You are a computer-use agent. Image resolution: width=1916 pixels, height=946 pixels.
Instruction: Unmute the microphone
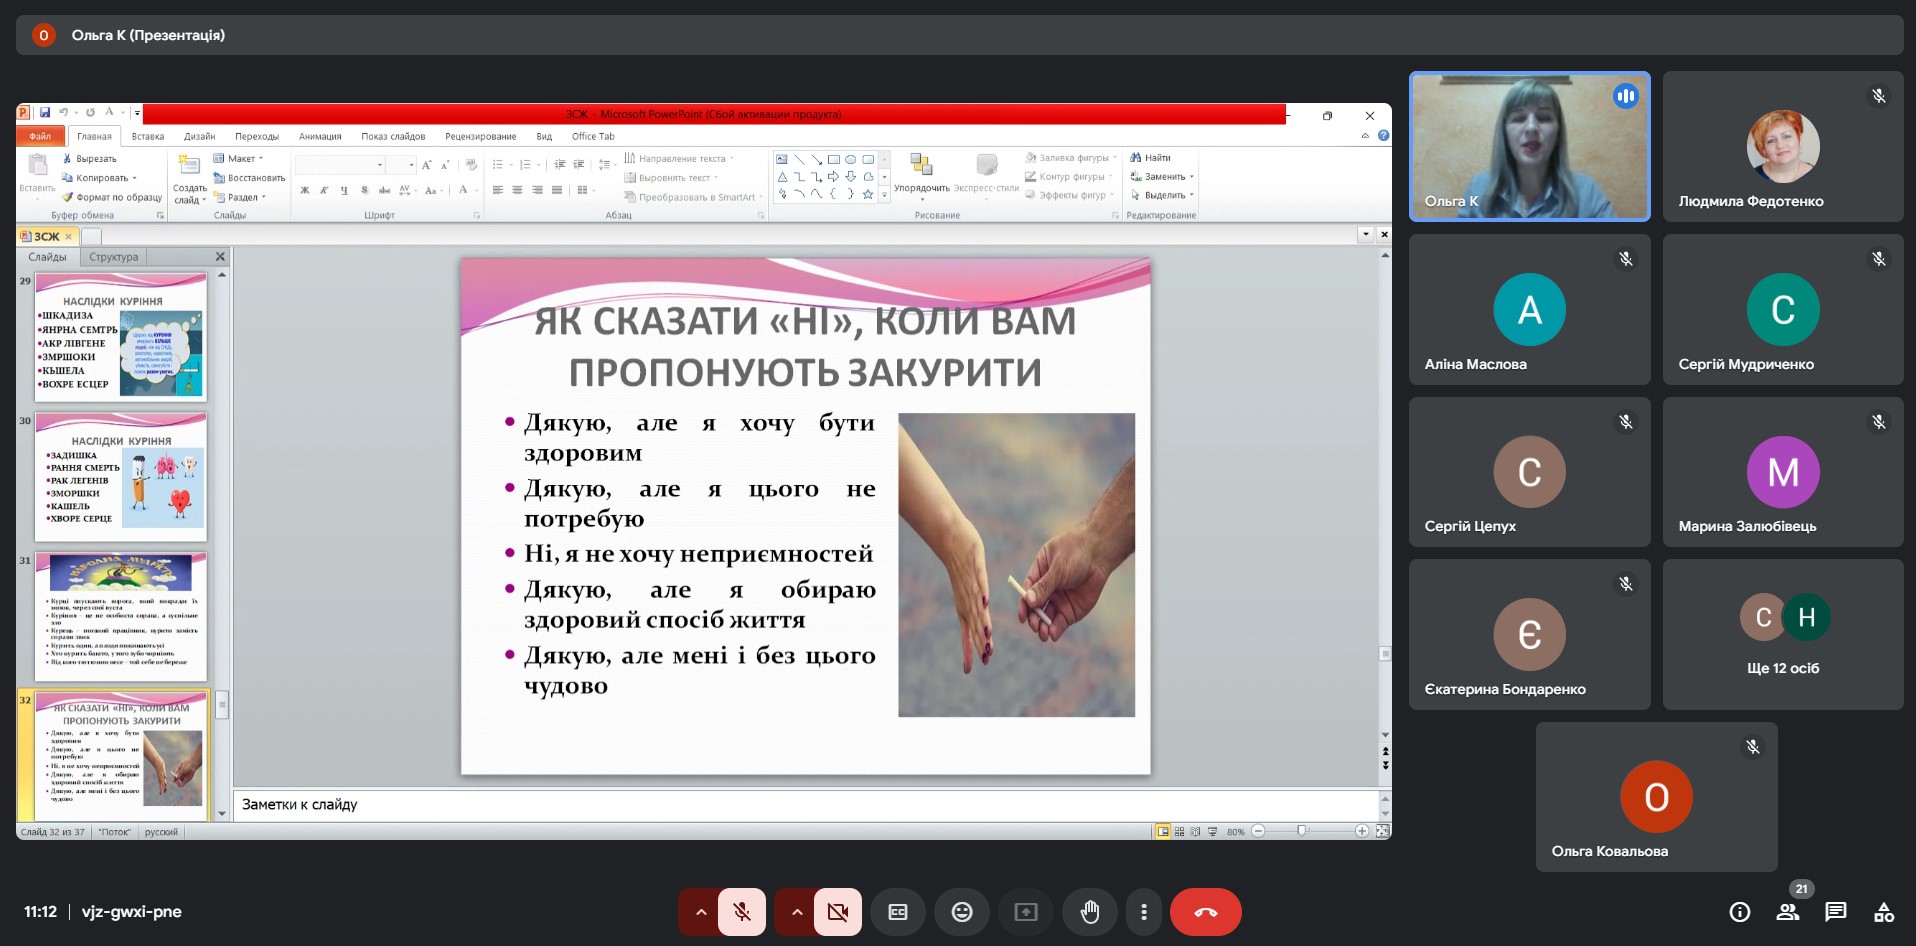(742, 912)
